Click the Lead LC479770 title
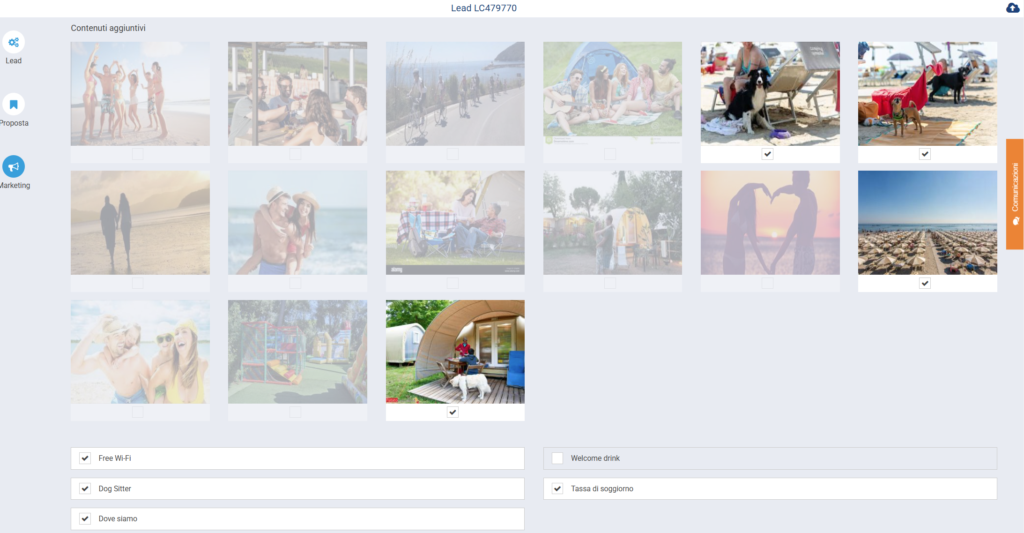1024x533 pixels. pos(483,8)
